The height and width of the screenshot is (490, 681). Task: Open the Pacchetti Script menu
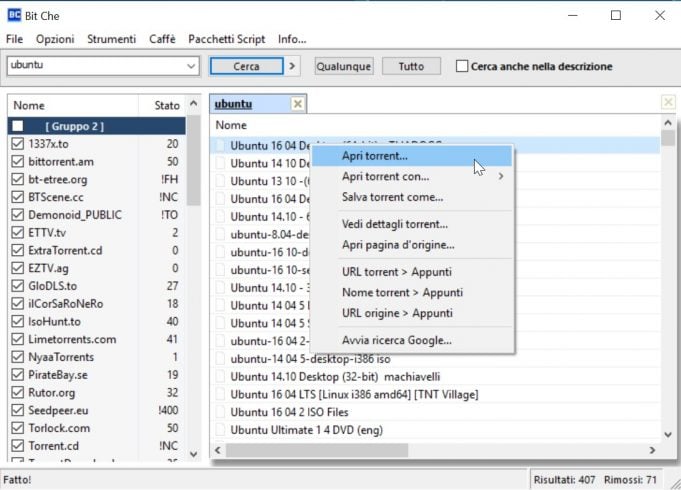pyautogui.click(x=227, y=39)
